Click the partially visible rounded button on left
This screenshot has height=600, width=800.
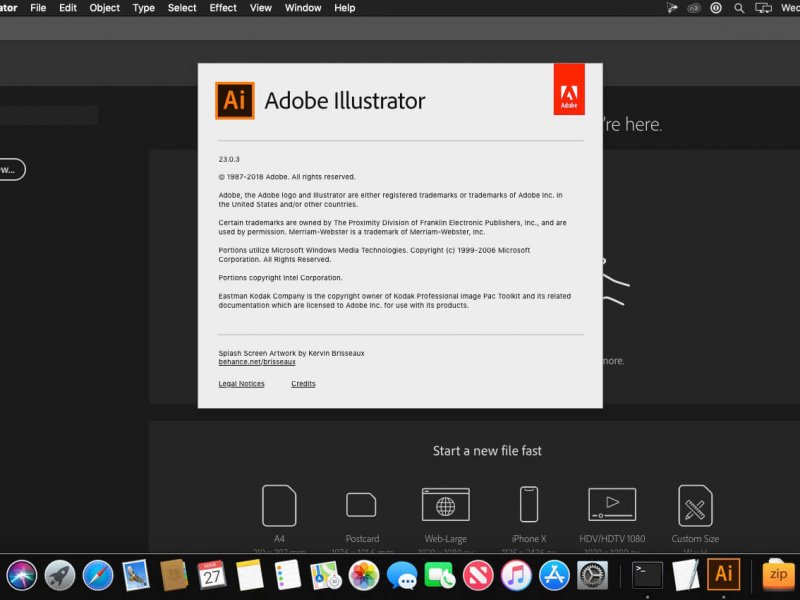12,169
